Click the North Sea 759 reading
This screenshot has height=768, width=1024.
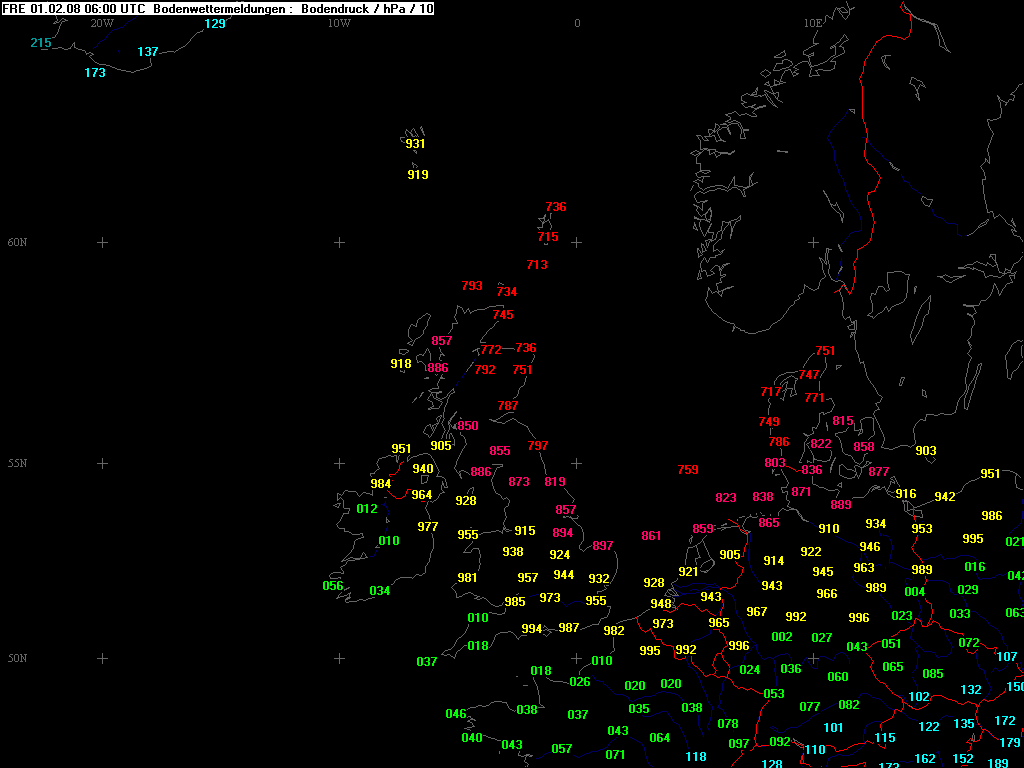pos(688,470)
